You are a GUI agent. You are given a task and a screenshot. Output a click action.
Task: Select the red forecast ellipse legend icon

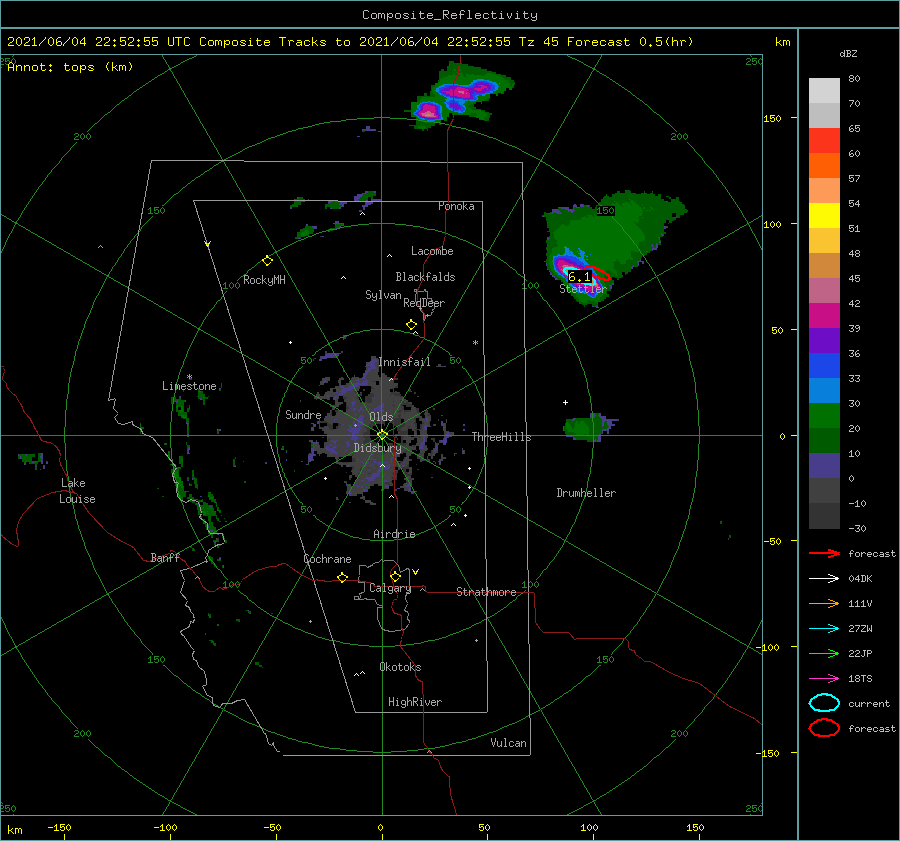pyautogui.click(x=824, y=728)
